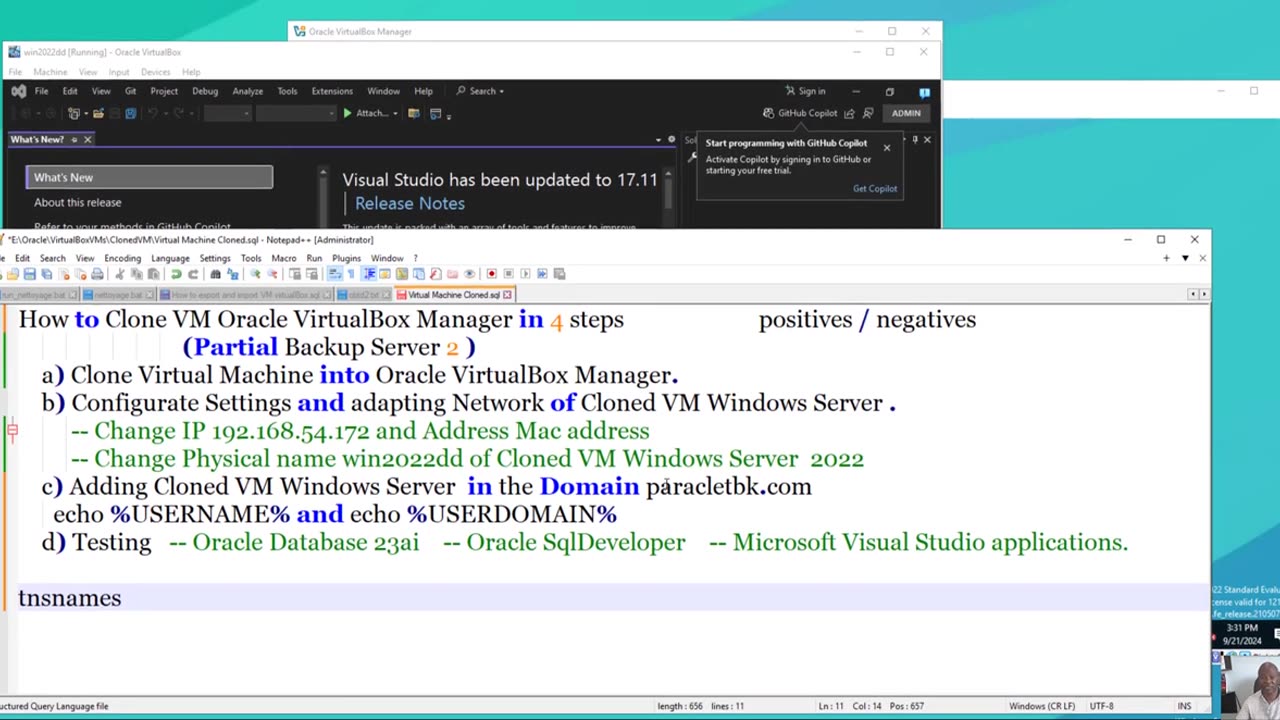Open Replace icon in Notepad++ toolbar
This screenshot has width=1280, height=720.
click(x=232, y=274)
